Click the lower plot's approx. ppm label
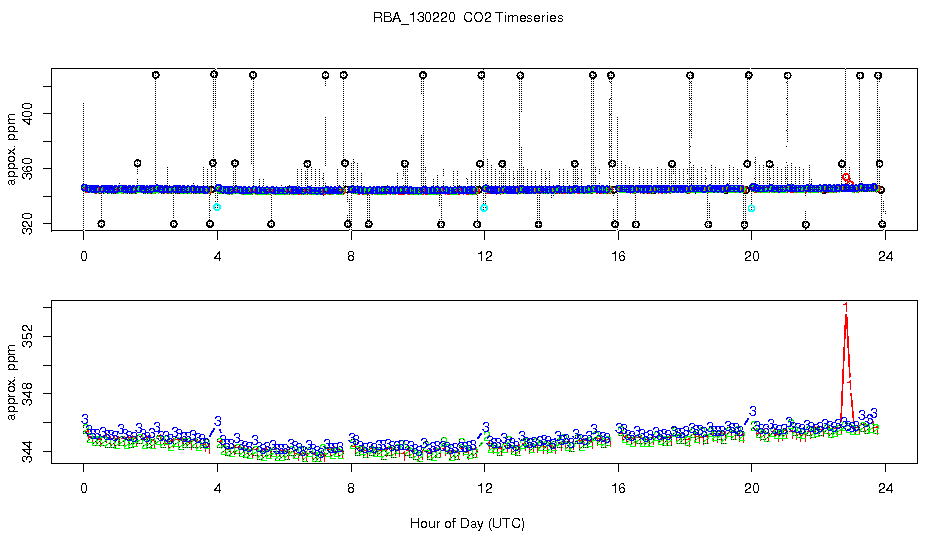Viewport: 936px width, 540px height. pos(11,382)
